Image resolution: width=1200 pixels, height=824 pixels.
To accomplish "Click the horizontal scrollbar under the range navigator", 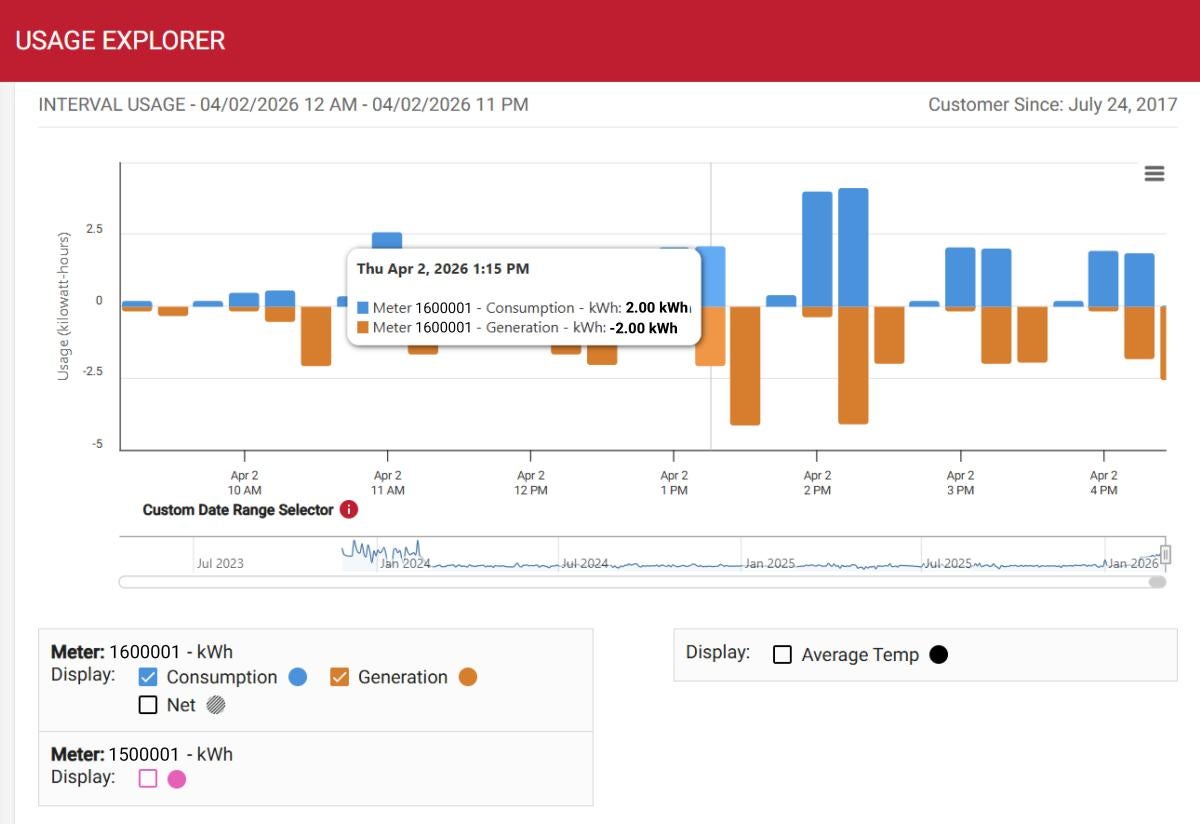I will coord(640,582).
